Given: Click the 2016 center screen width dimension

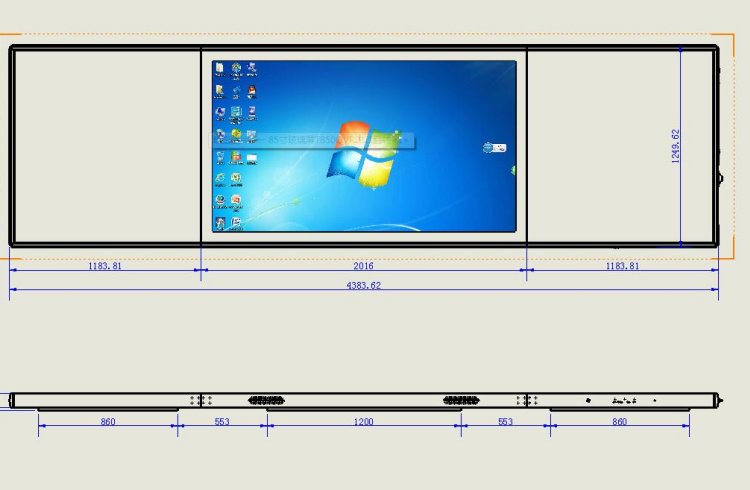Looking at the screenshot, I should pyautogui.click(x=363, y=266).
